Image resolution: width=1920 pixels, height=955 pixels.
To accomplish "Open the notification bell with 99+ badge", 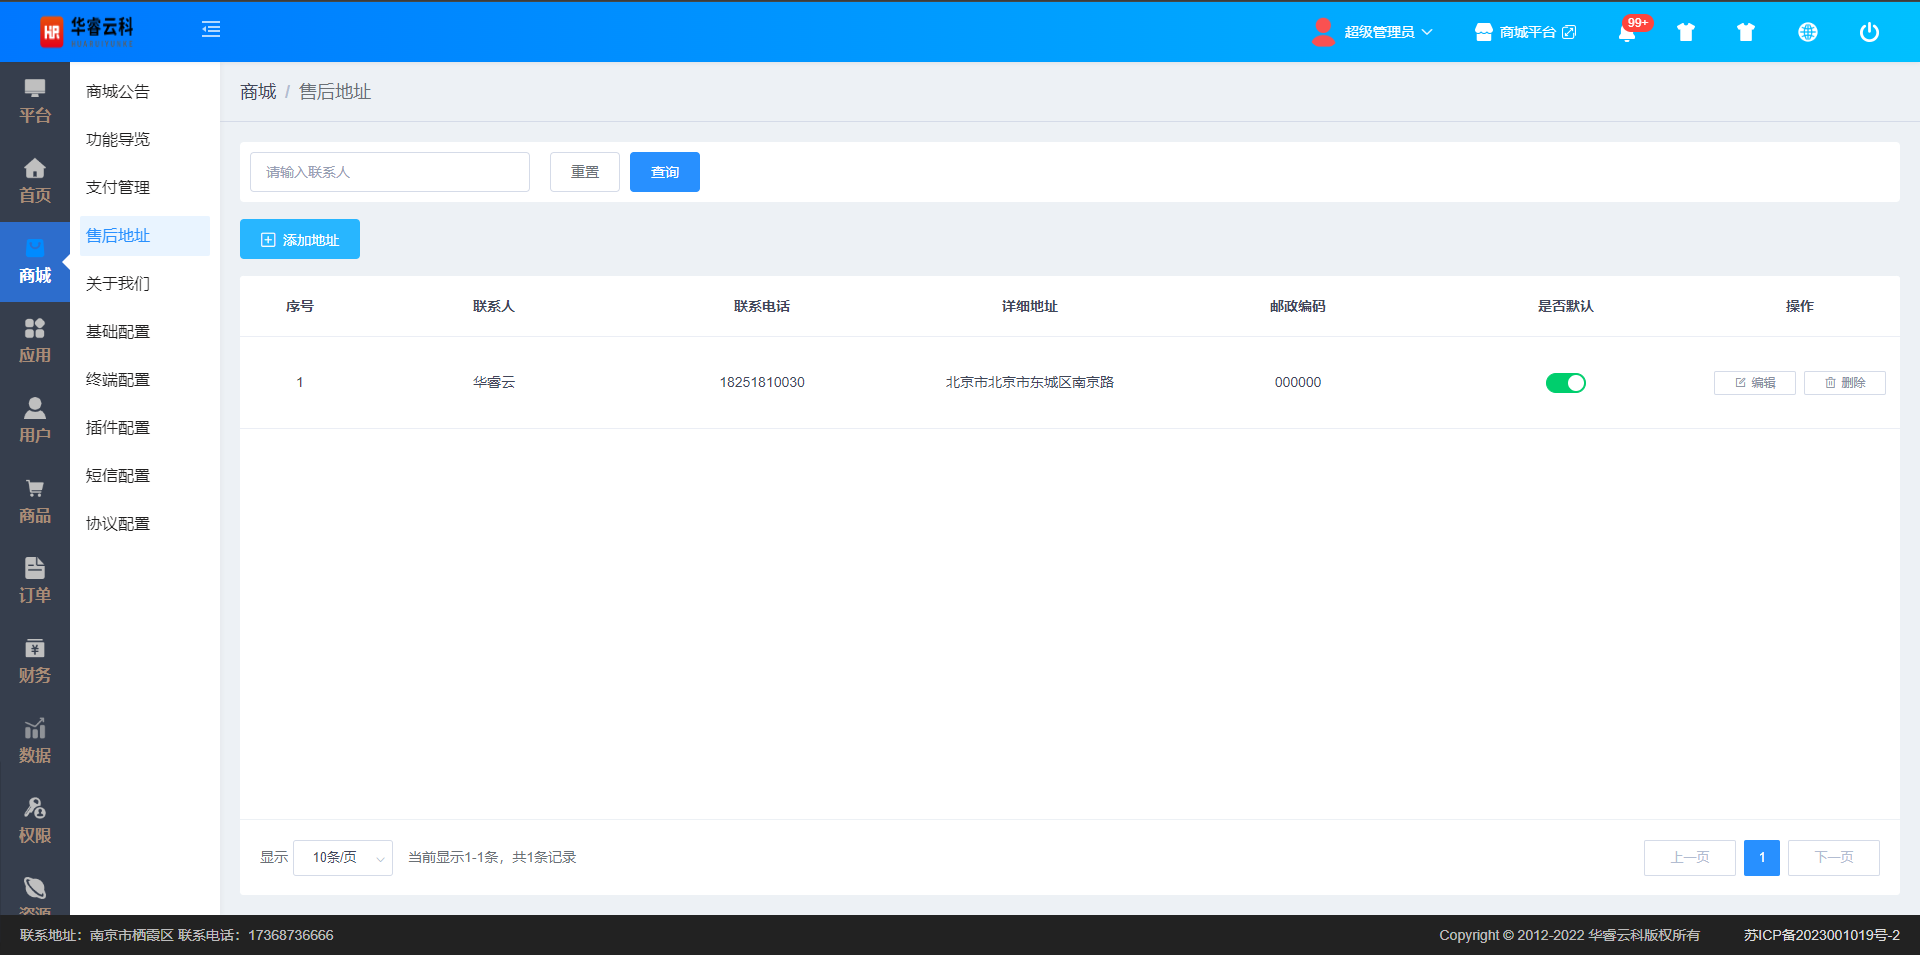I will pyautogui.click(x=1627, y=33).
